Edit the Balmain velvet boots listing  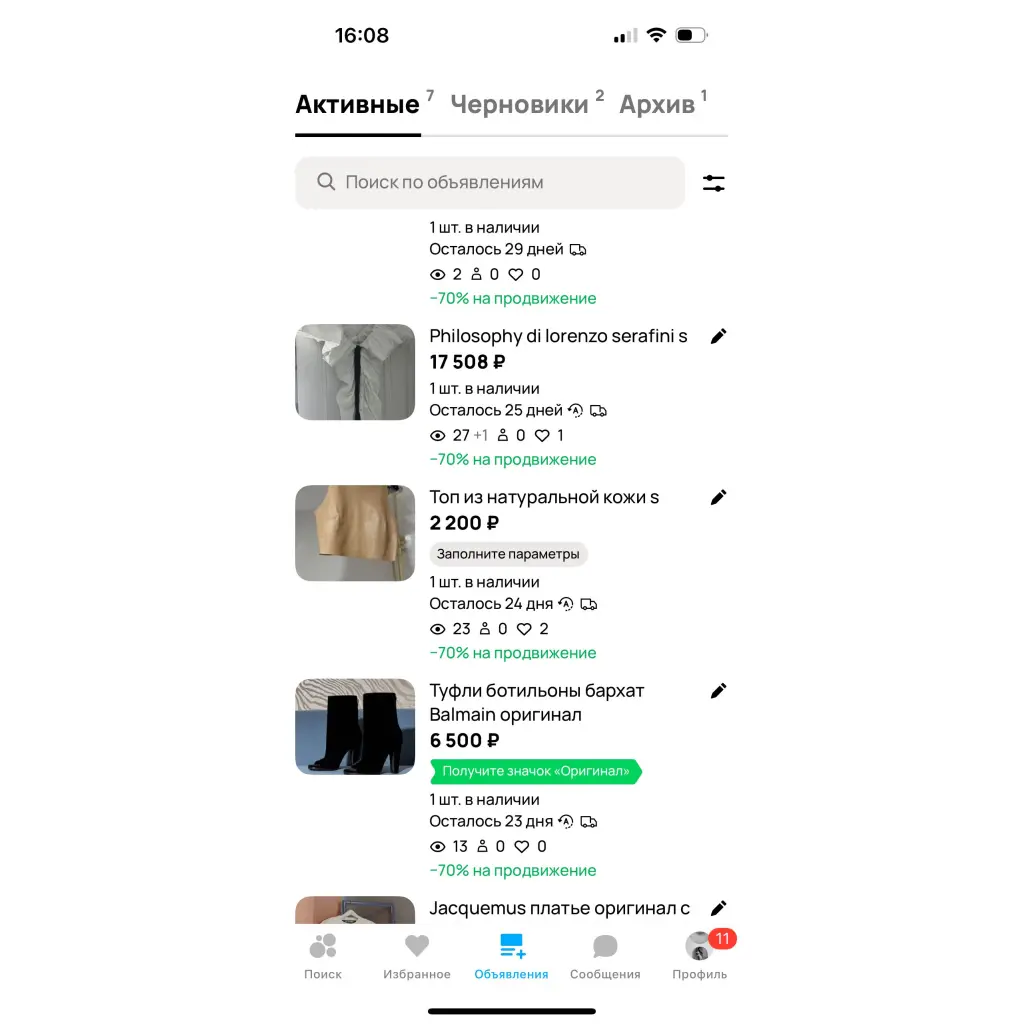coord(718,691)
